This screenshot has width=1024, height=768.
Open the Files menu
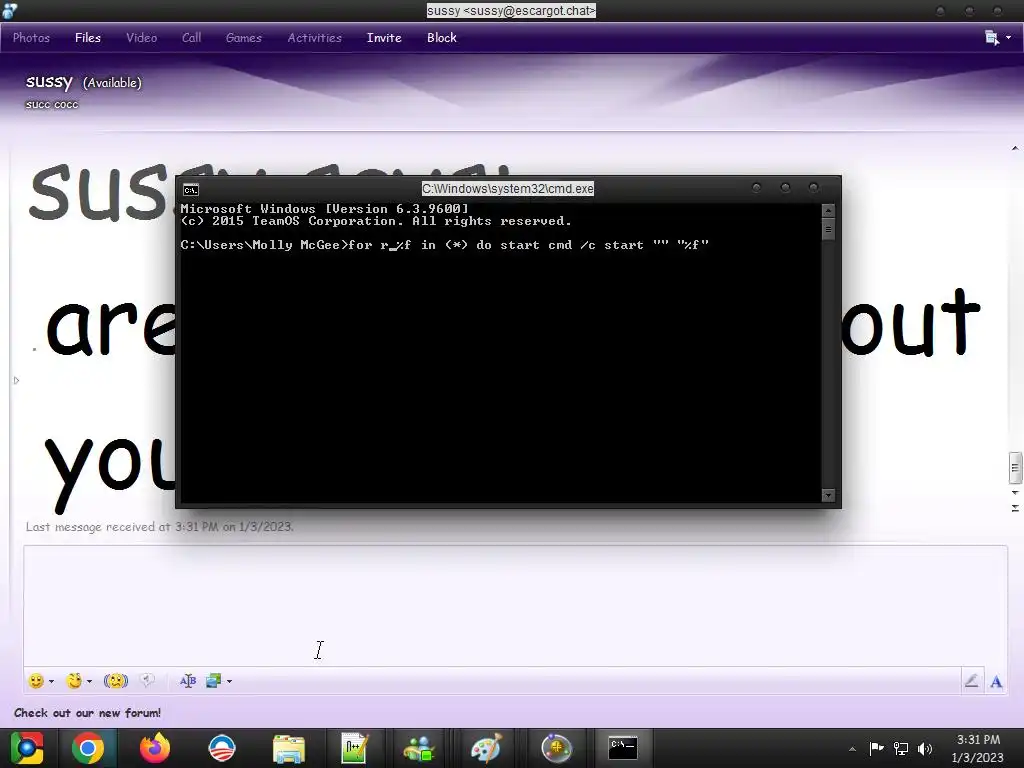88,38
